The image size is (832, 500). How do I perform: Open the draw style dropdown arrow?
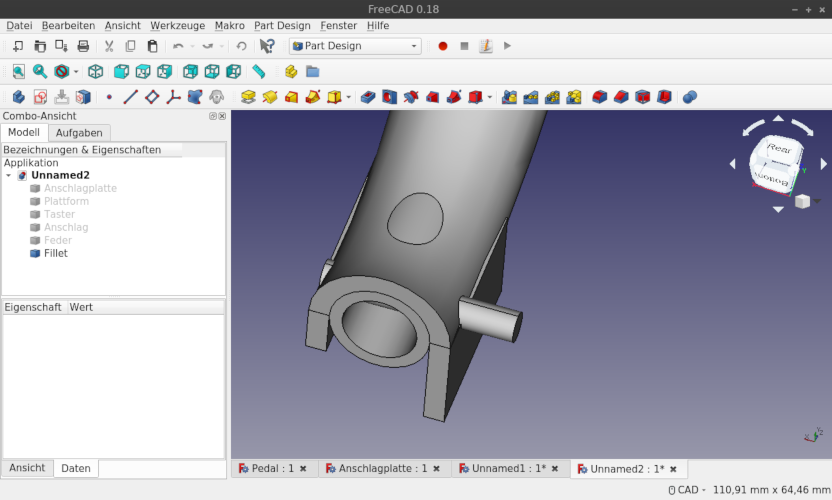tap(76, 72)
